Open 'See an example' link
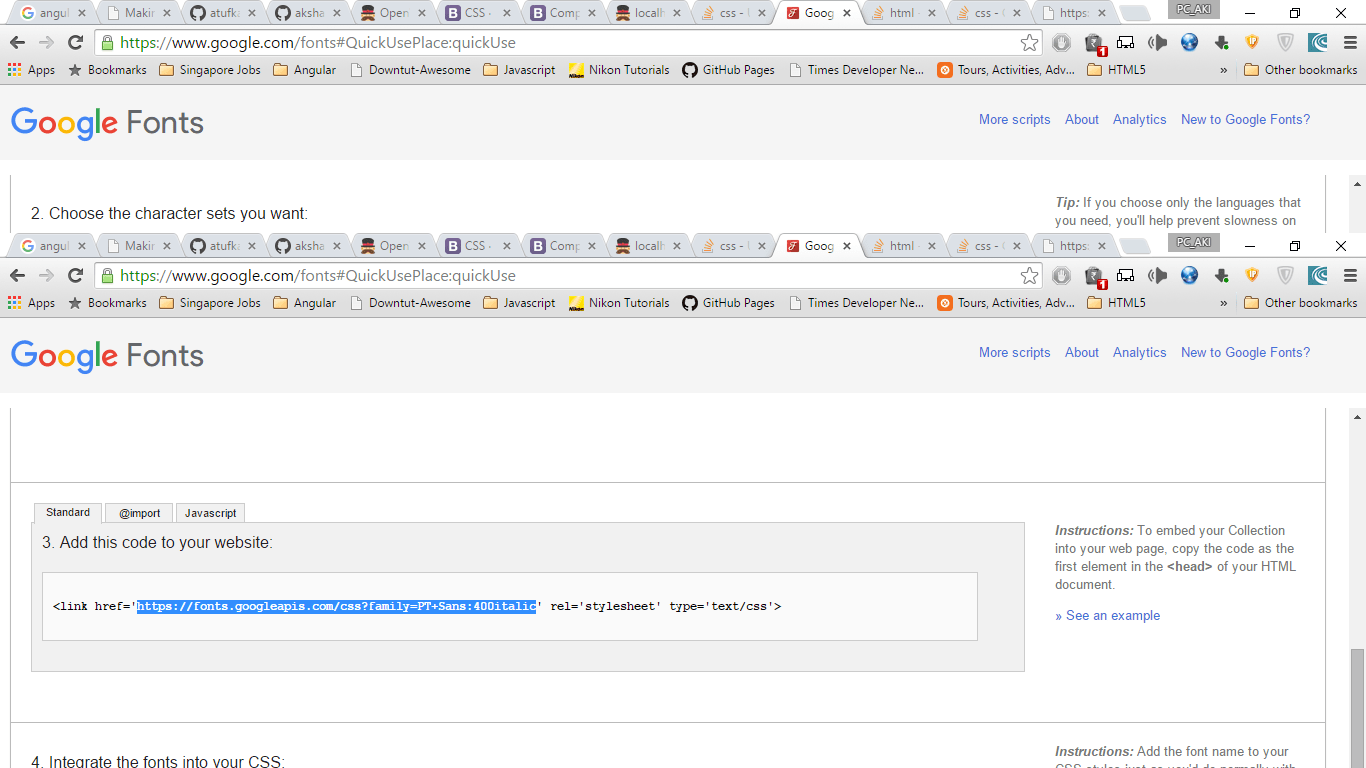1366x768 pixels. click(1107, 615)
